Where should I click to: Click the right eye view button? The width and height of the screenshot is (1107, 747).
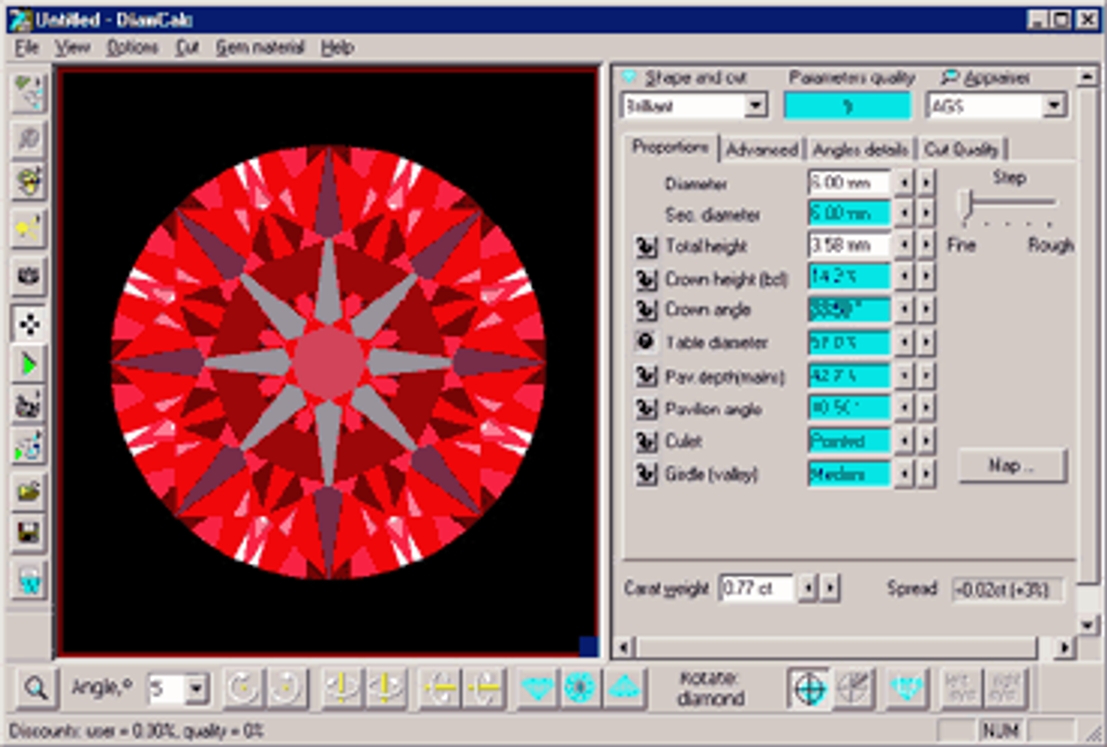pos(1005,688)
